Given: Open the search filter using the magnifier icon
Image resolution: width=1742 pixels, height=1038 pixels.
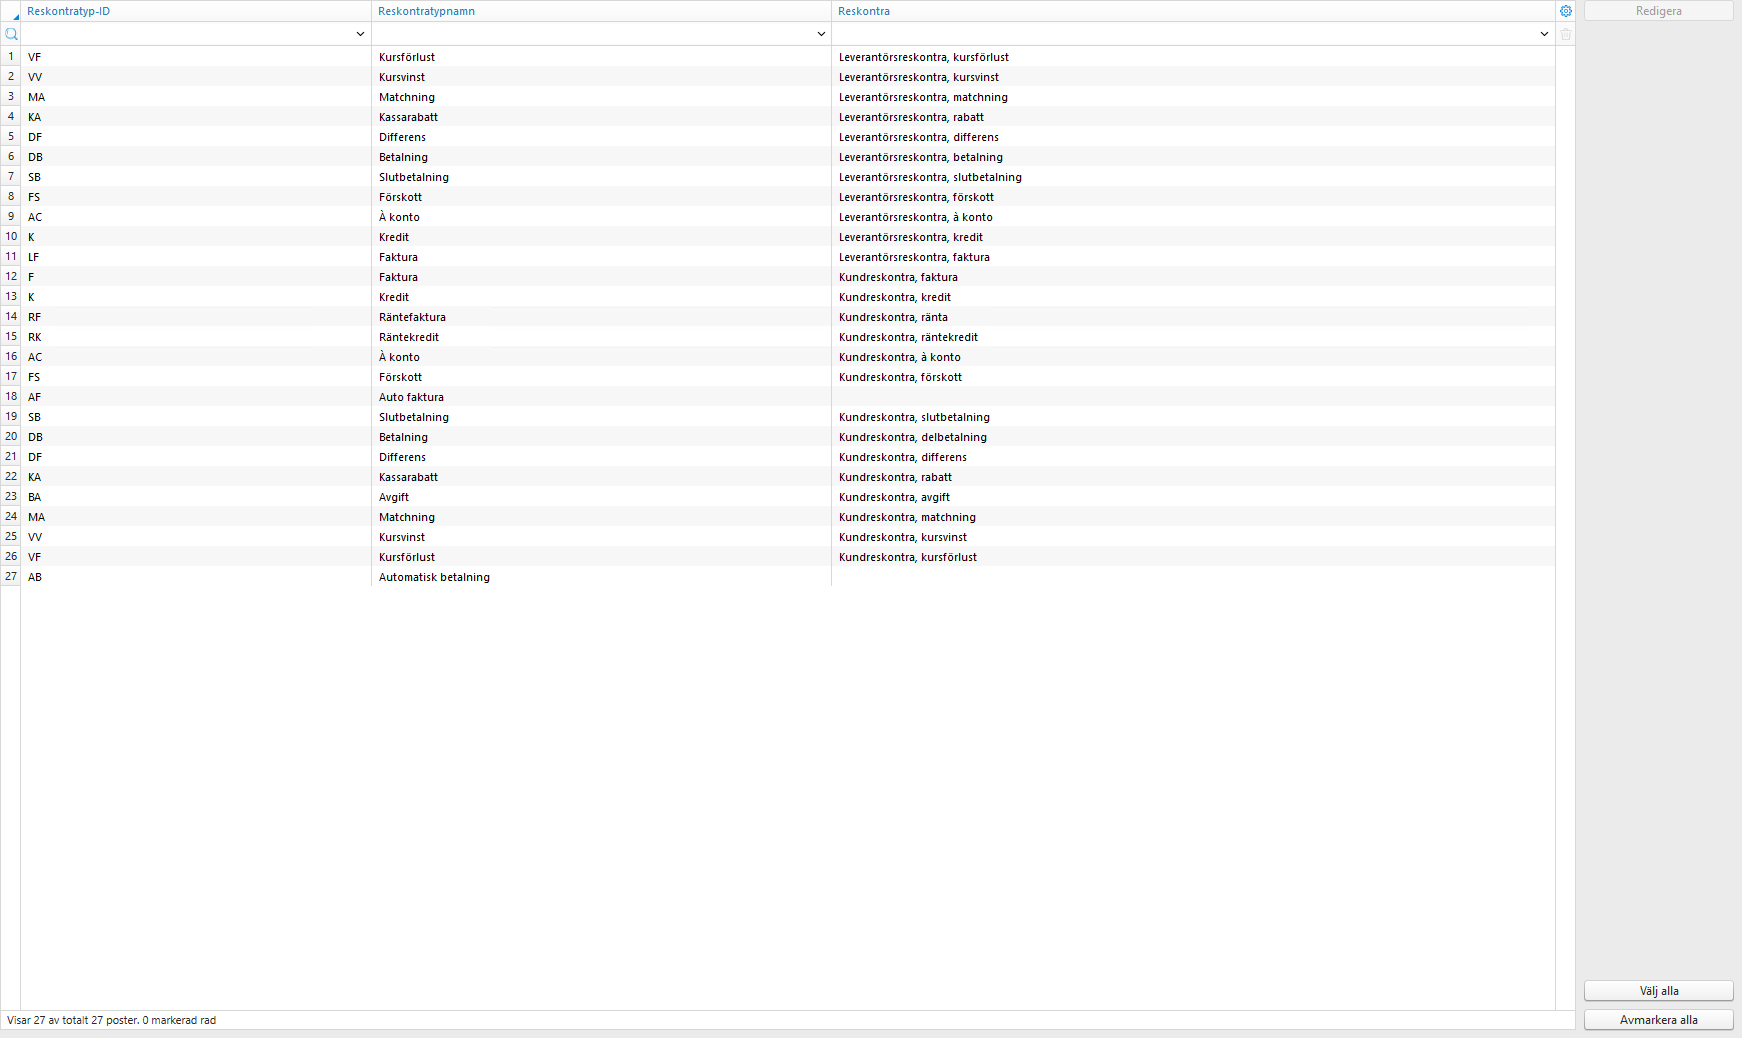Looking at the screenshot, I should click(11, 33).
